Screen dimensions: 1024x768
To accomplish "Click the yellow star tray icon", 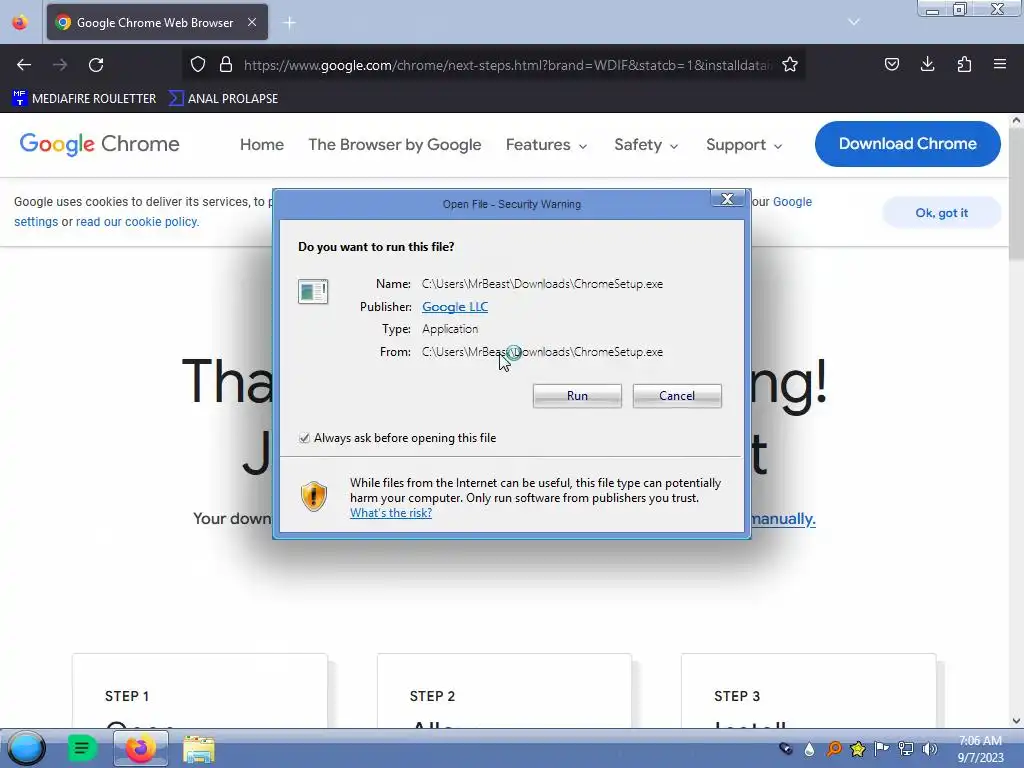I will pos(858,748).
